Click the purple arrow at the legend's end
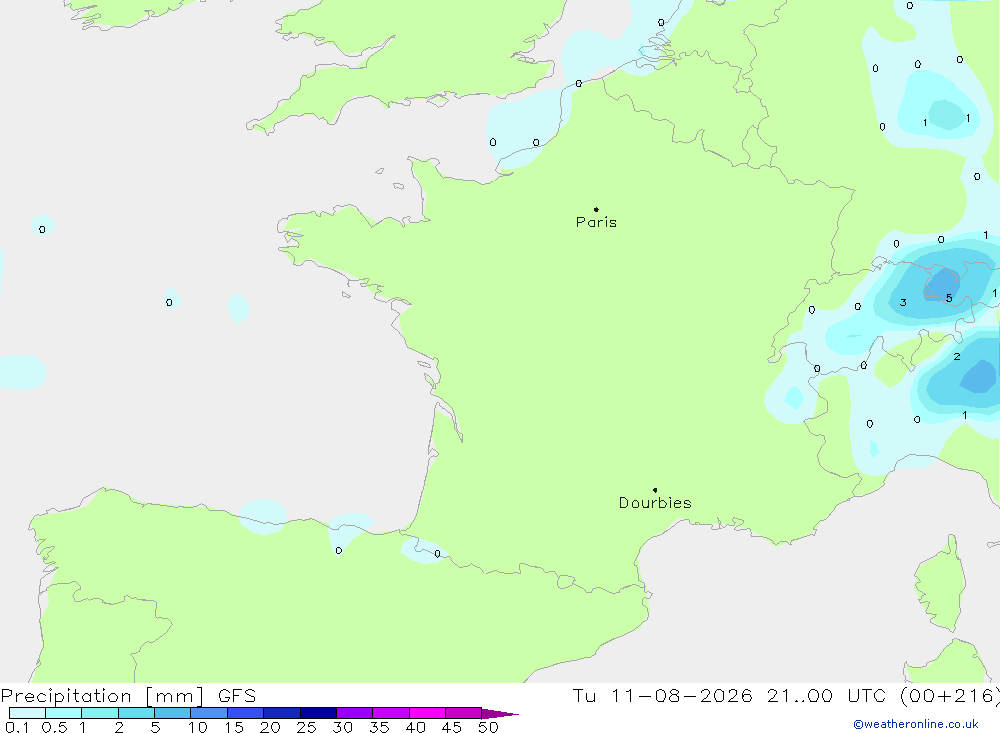The image size is (1000, 733). click(500, 713)
